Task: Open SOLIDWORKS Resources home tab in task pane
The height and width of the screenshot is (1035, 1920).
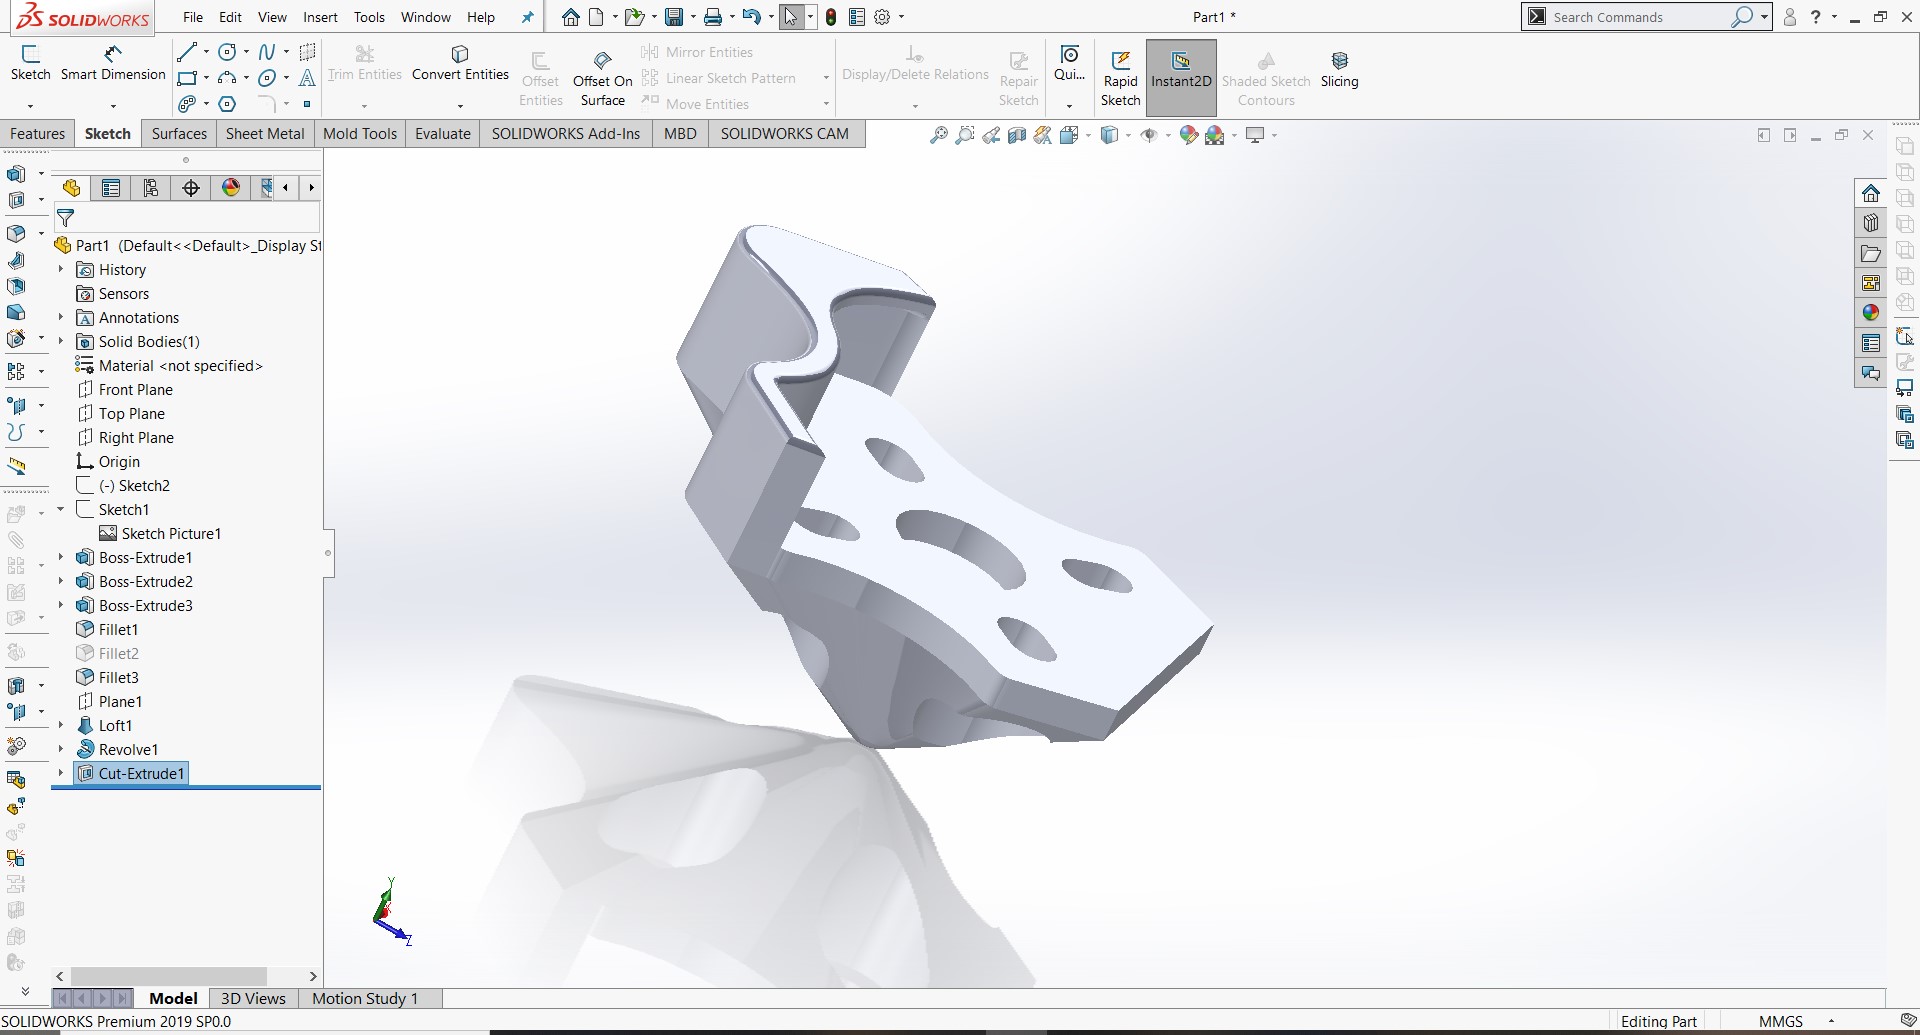Action: [1871, 193]
